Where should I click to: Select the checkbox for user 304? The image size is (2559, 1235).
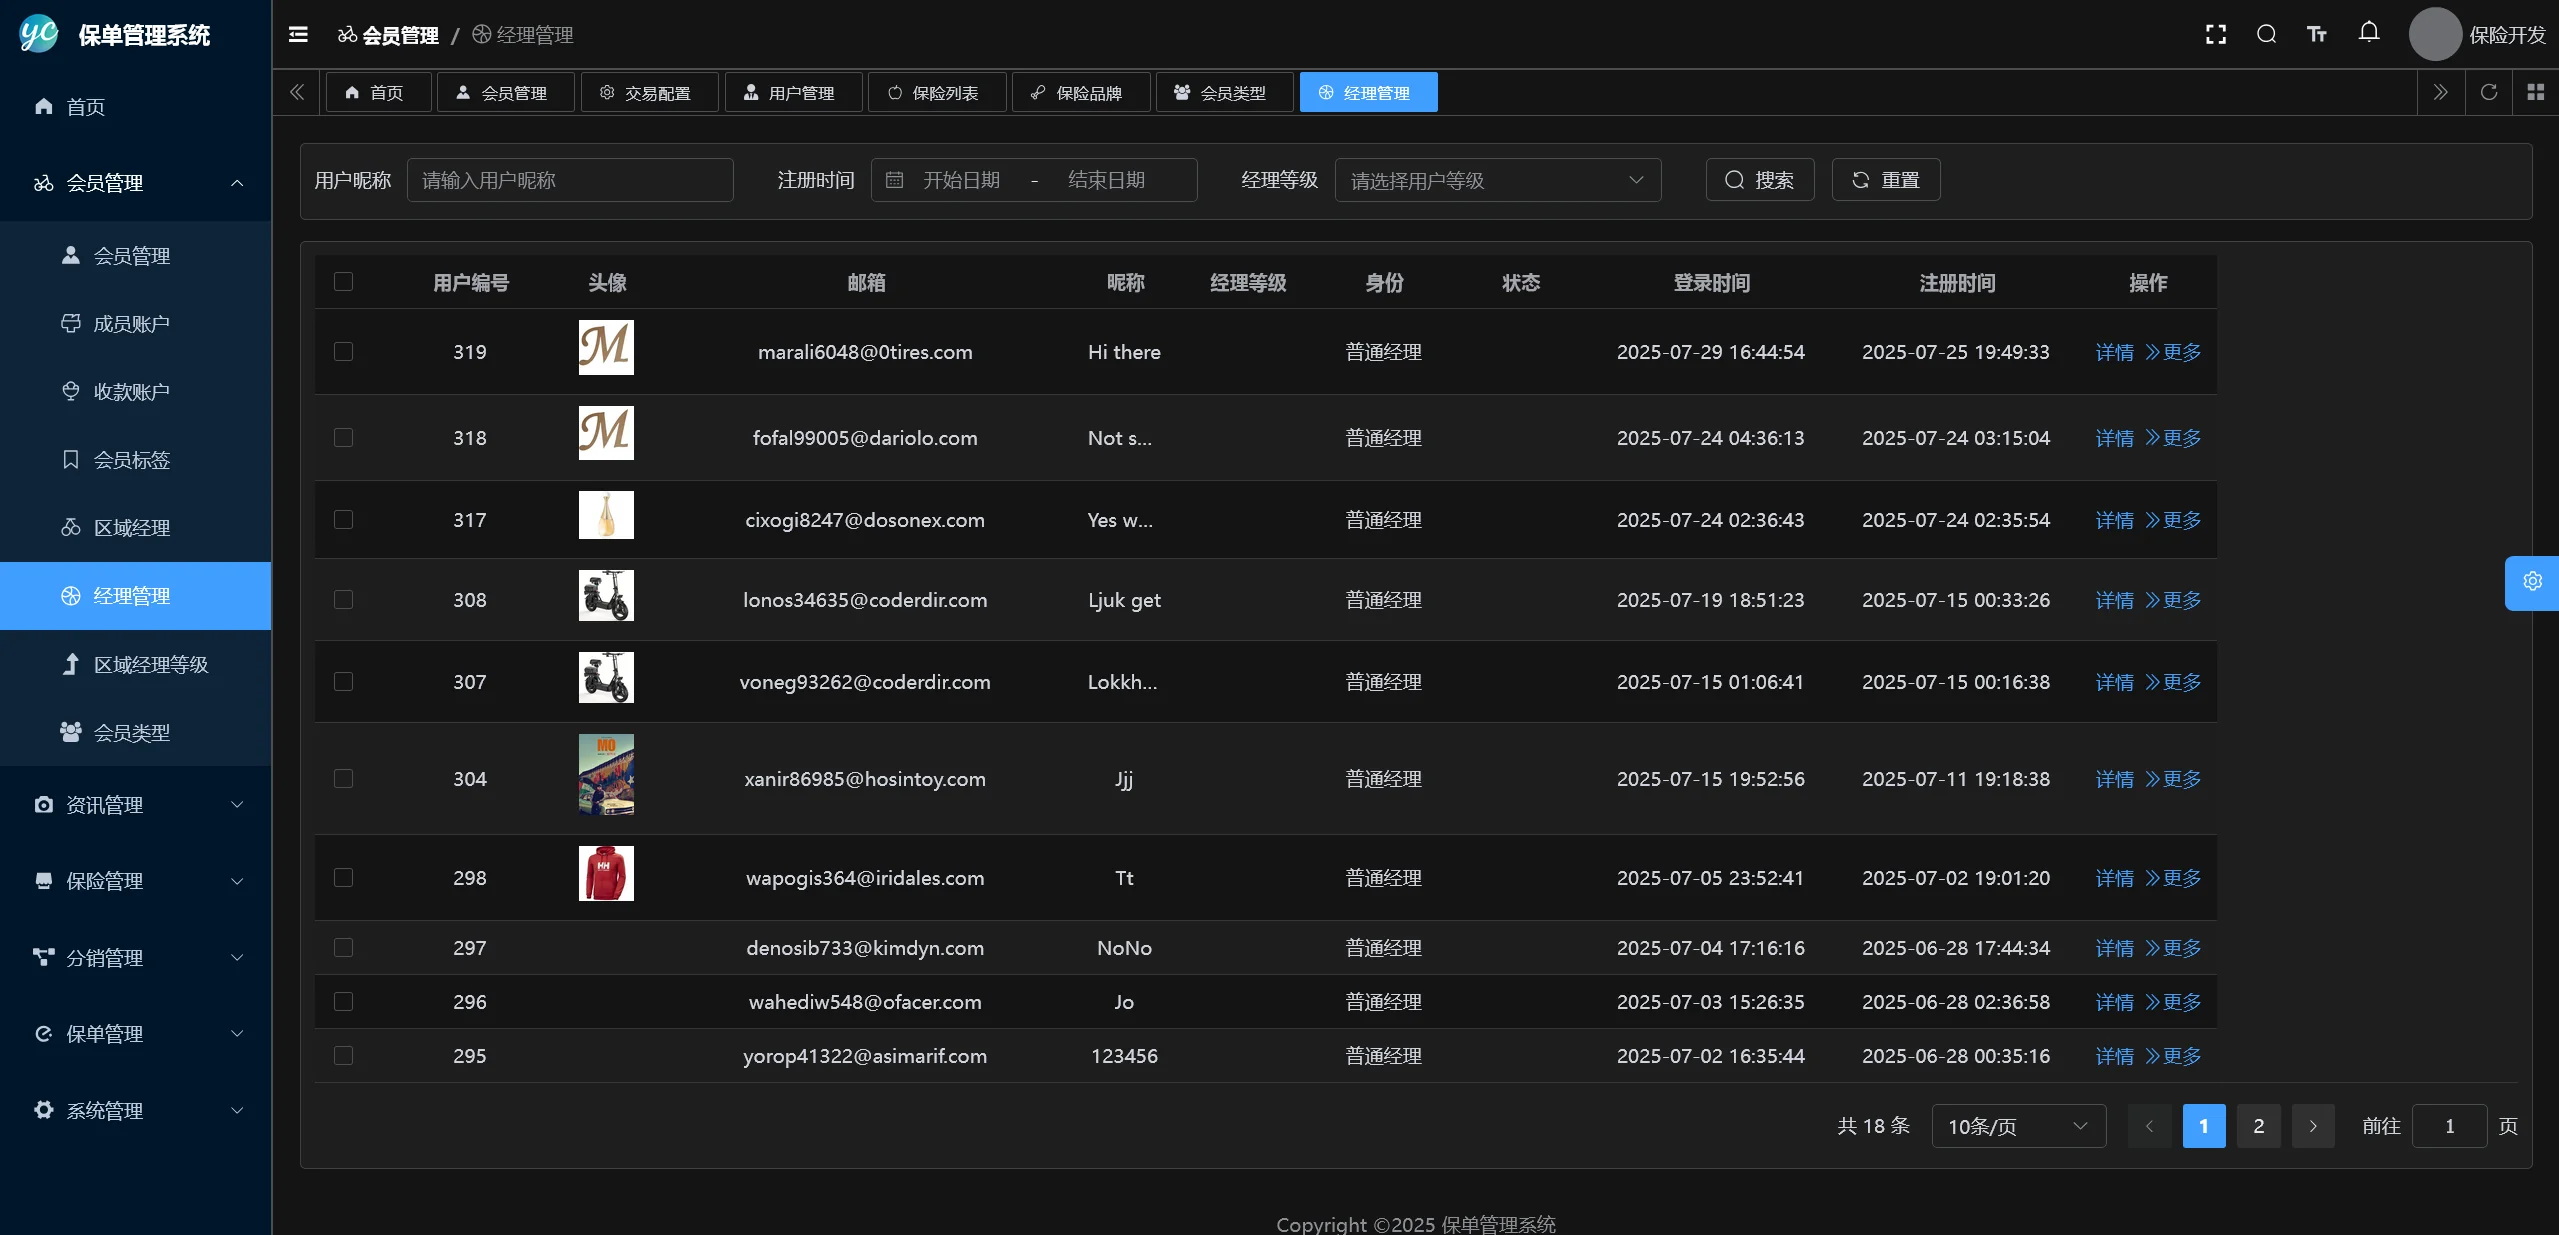click(x=343, y=779)
